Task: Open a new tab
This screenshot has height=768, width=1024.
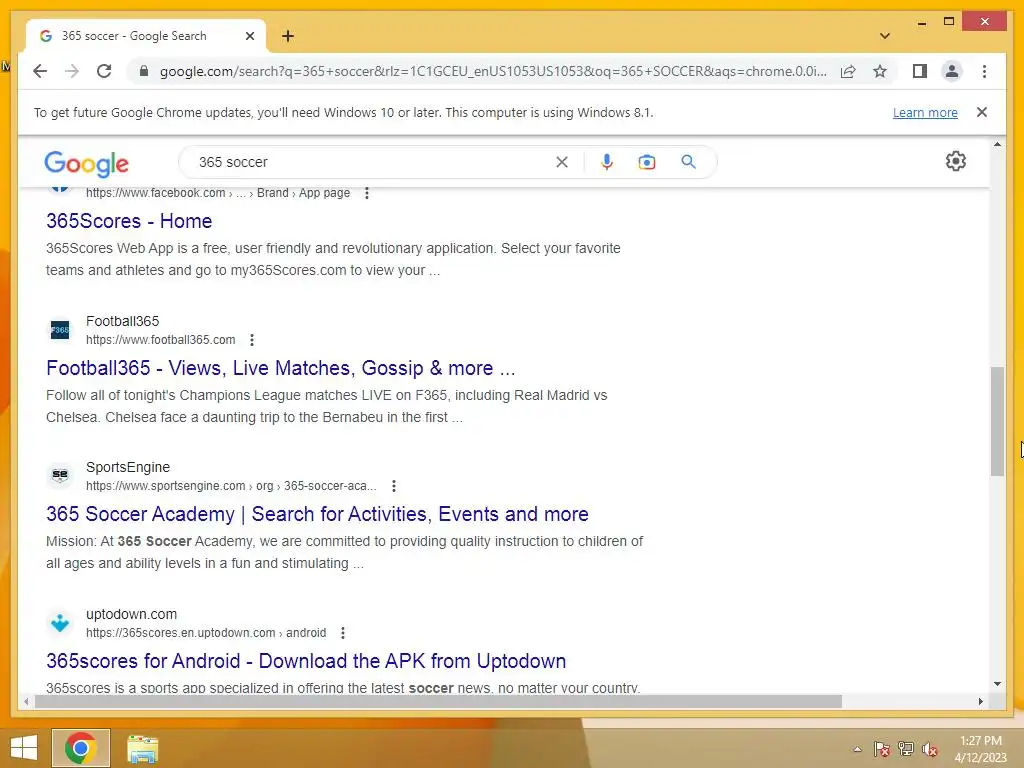Action: tap(288, 36)
